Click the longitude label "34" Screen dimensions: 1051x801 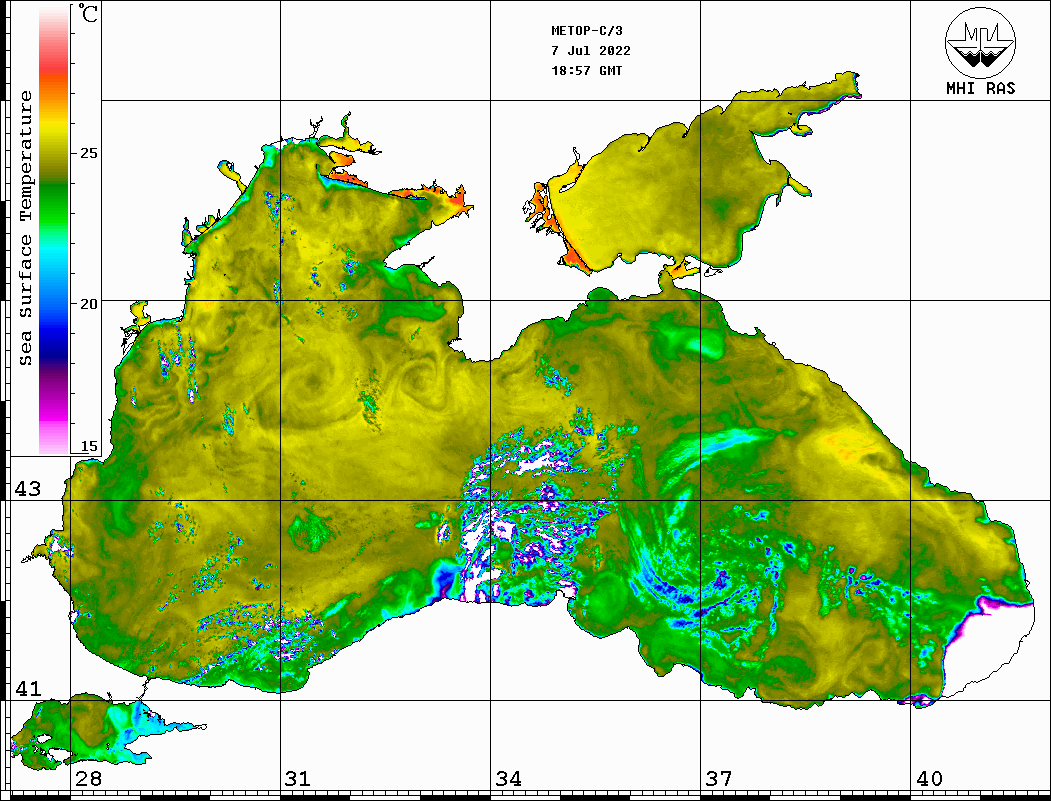click(508, 778)
